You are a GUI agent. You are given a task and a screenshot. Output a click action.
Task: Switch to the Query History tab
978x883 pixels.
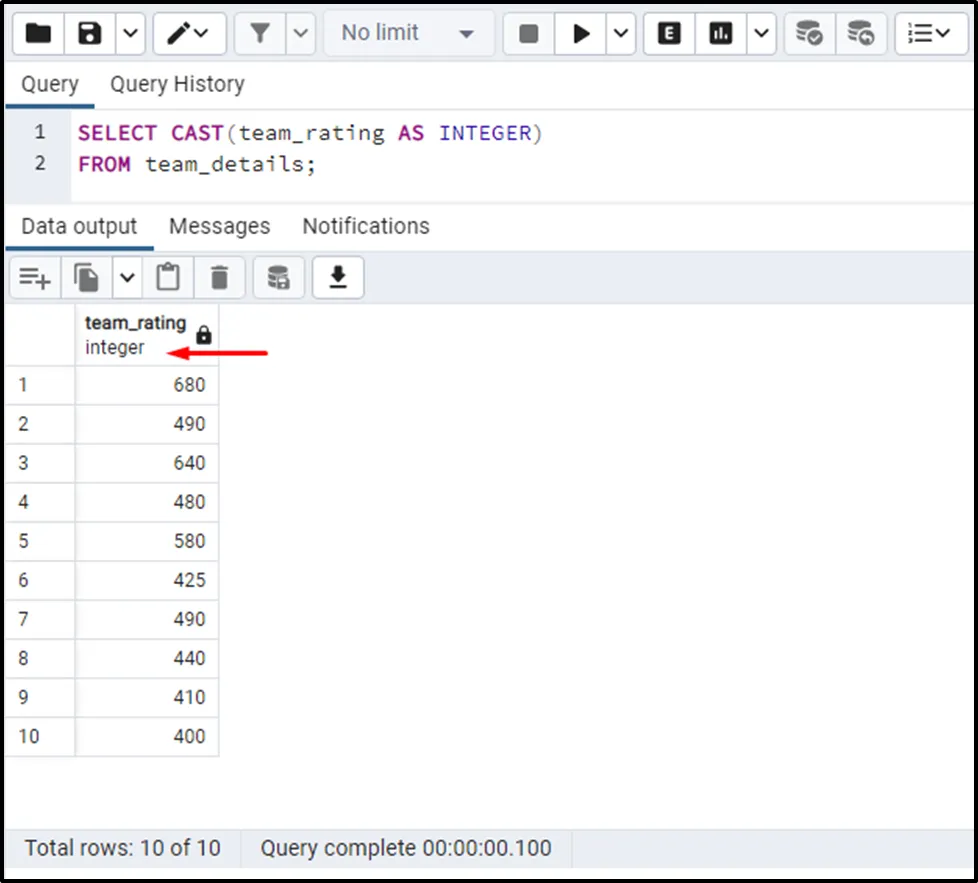(x=177, y=84)
